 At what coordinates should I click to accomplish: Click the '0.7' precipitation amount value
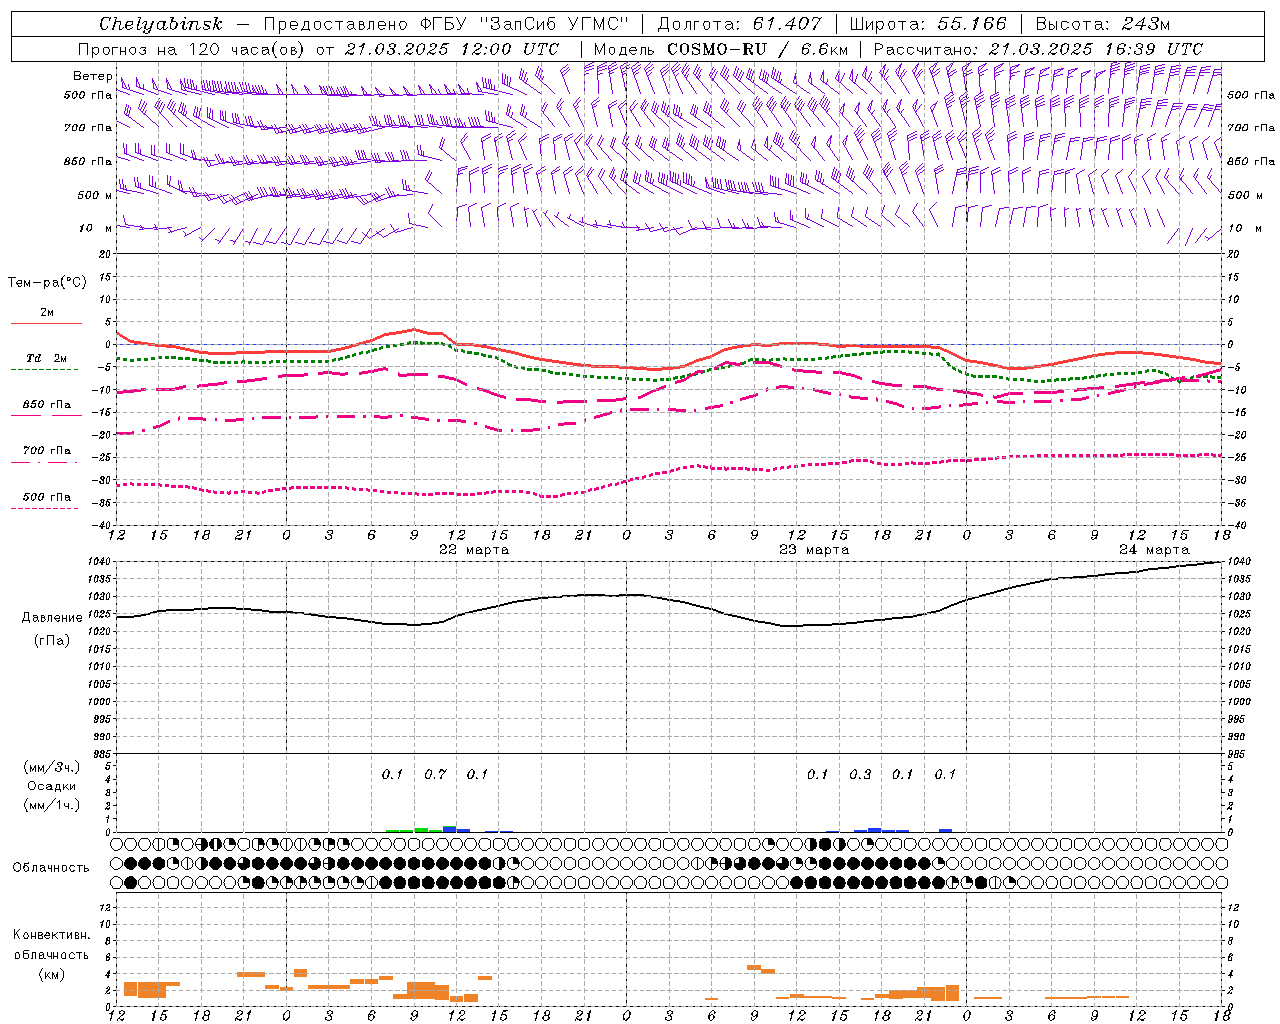[435, 774]
